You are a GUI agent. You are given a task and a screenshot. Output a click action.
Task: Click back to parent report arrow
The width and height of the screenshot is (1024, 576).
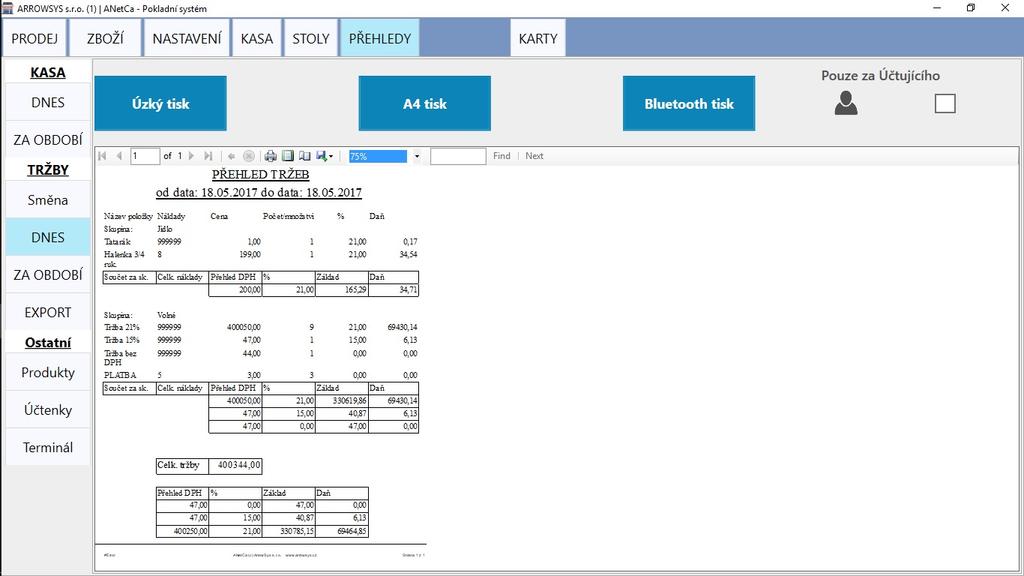click(231, 156)
